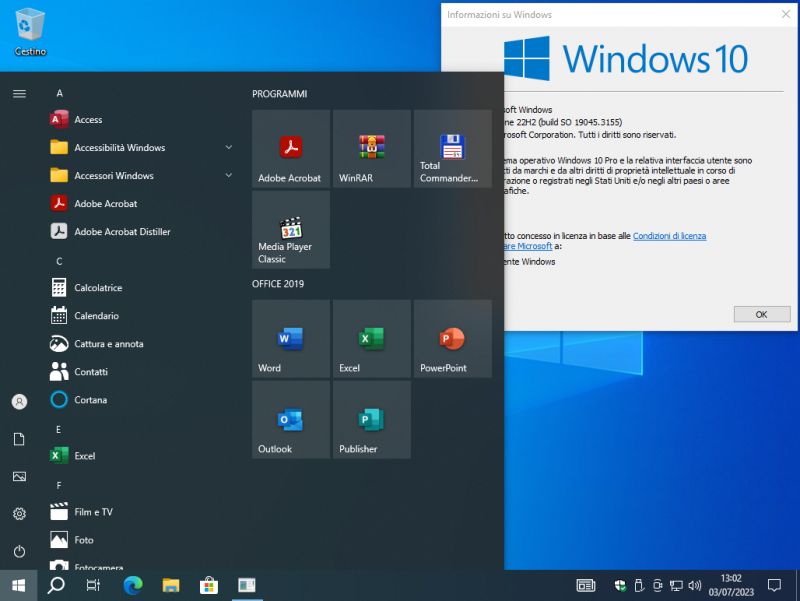This screenshot has height=601, width=800.
Task: Expand the Accessori Windows folder
Action: (142, 176)
